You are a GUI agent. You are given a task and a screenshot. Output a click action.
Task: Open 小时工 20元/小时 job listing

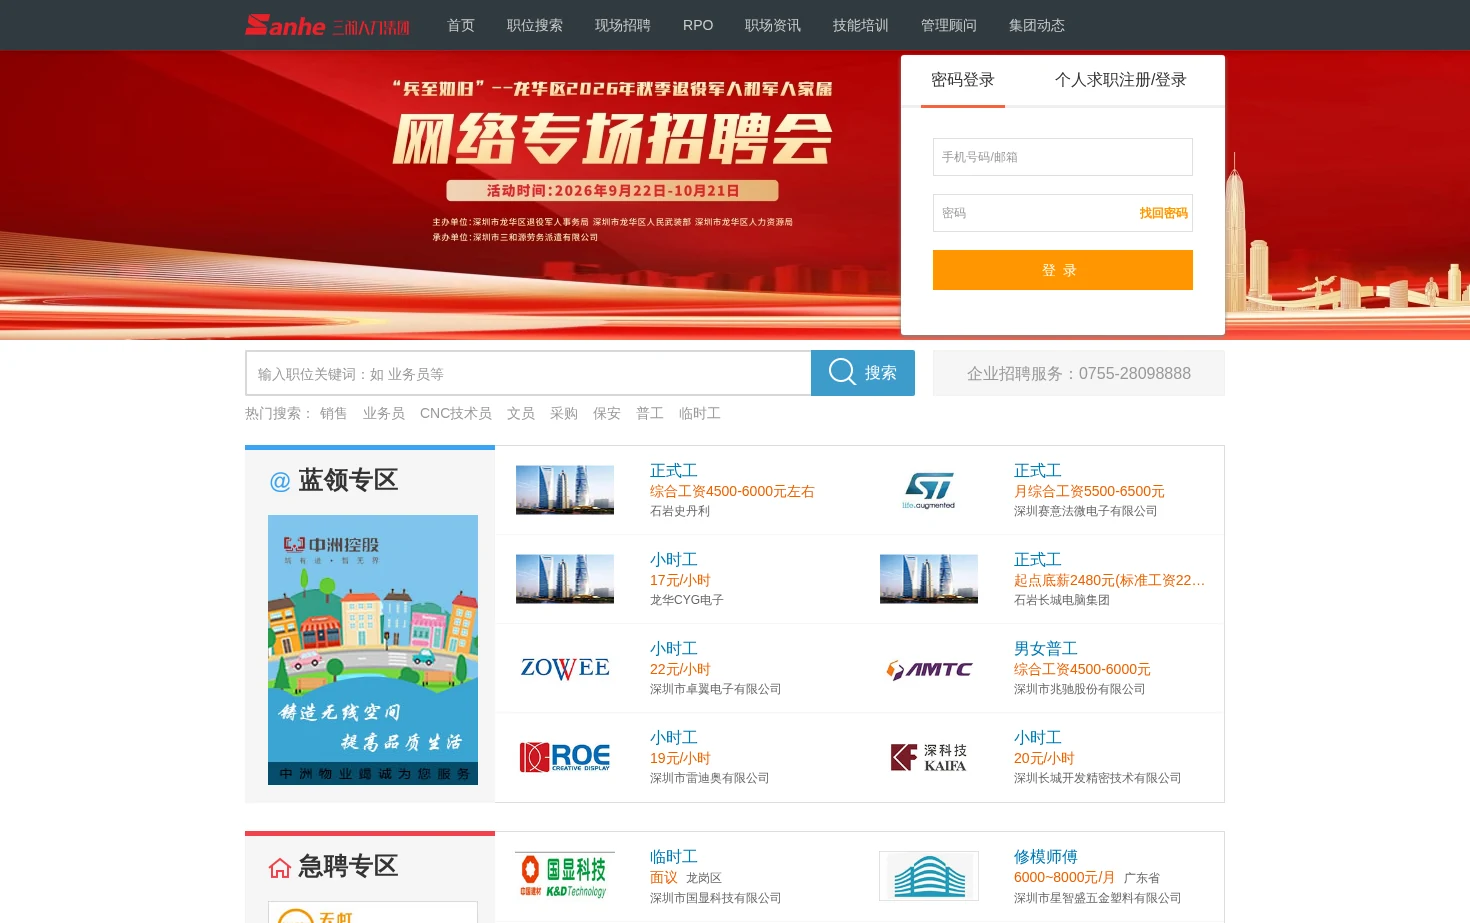1038,737
